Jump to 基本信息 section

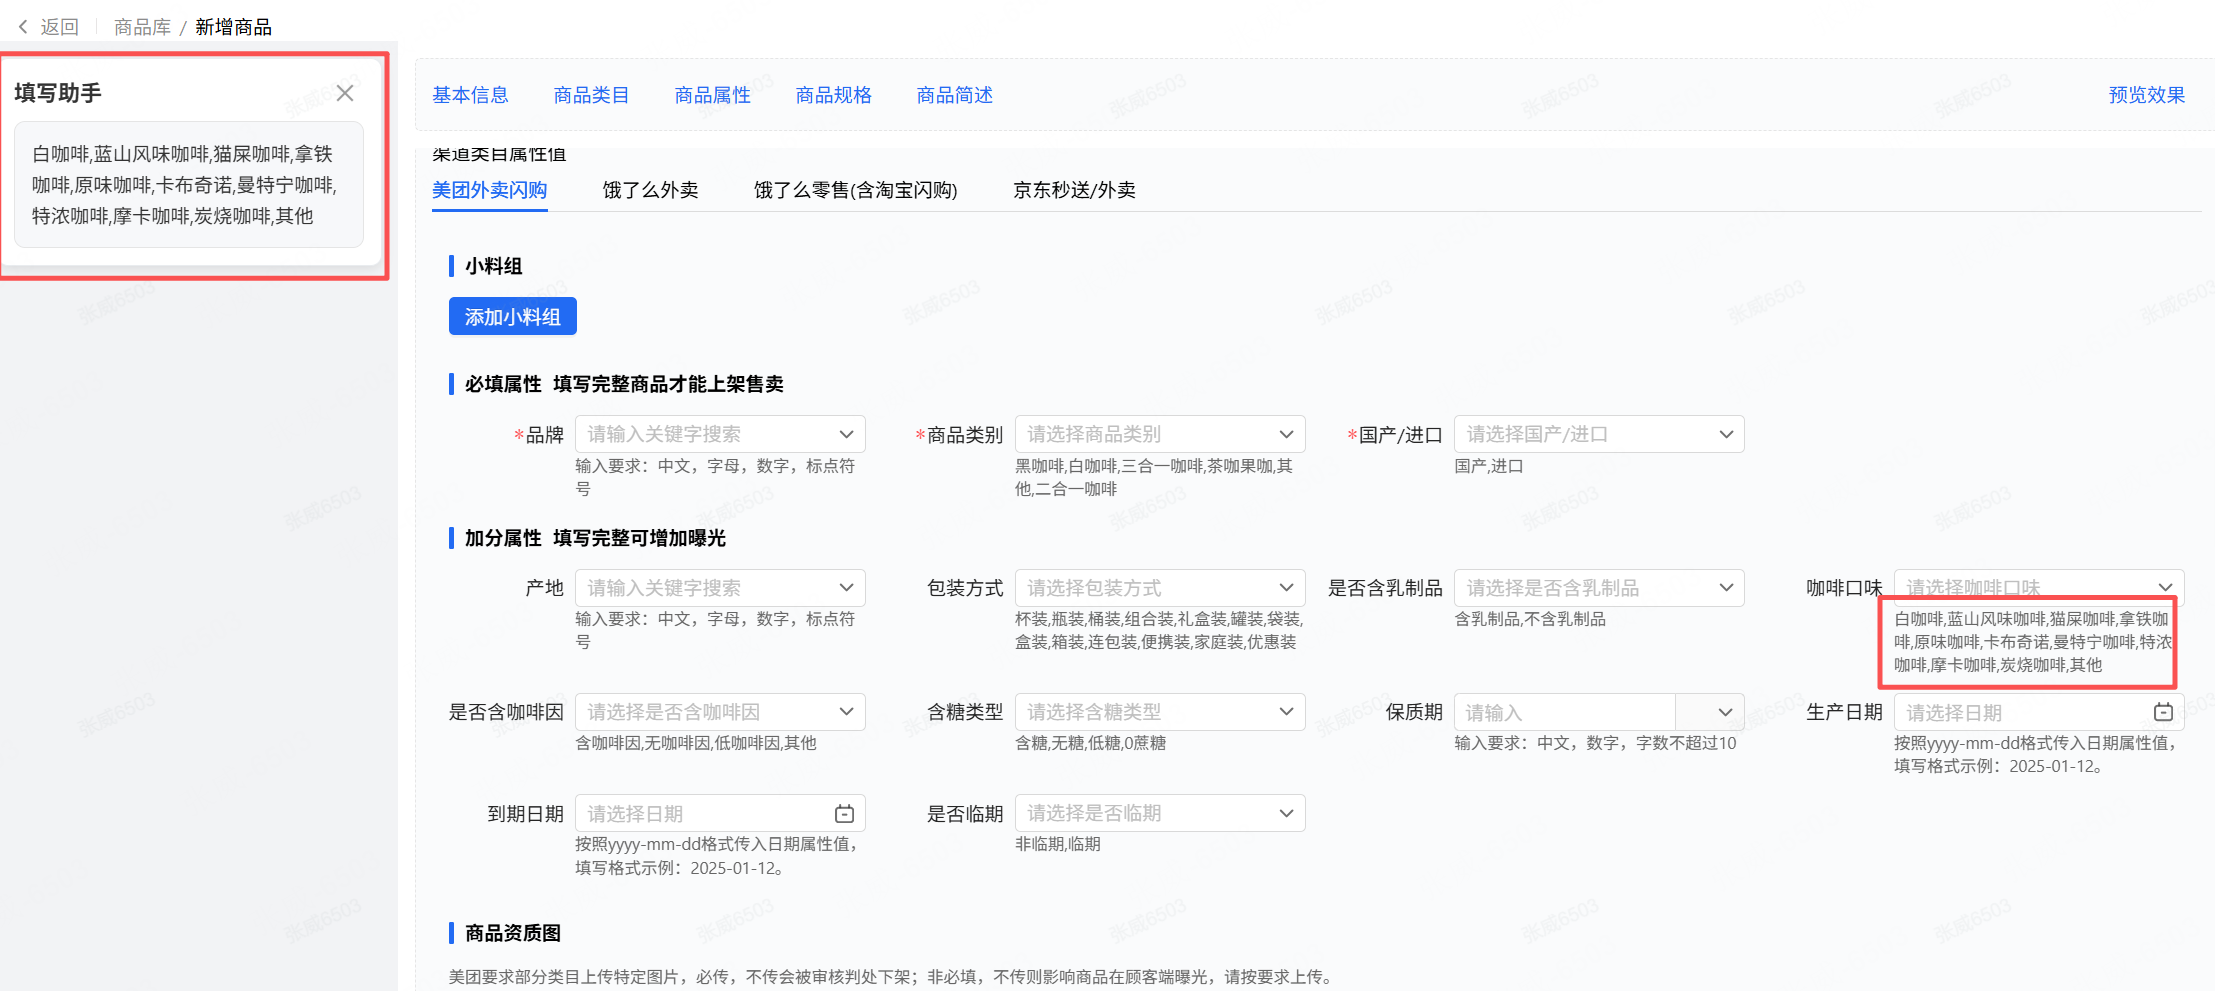pyautogui.click(x=470, y=95)
